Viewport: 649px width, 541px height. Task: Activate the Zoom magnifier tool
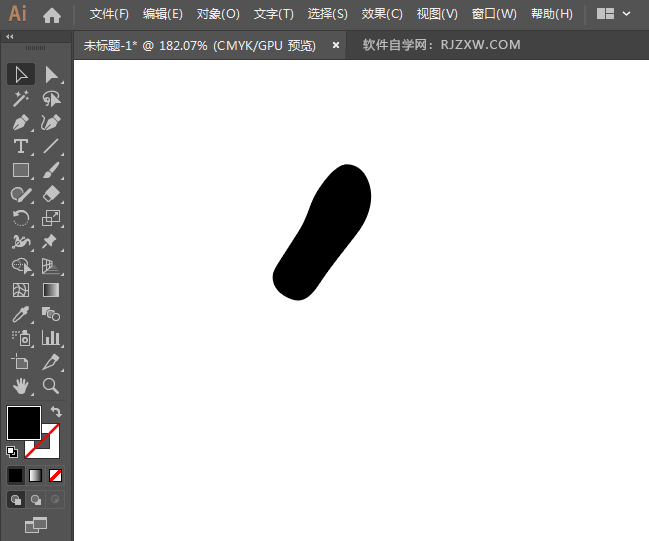click(x=51, y=385)
